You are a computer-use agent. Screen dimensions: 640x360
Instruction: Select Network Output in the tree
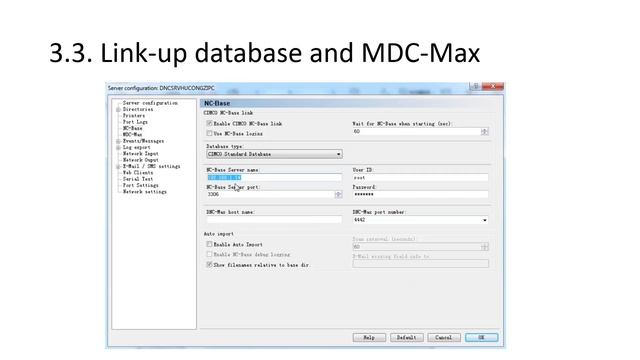(140, 160)
